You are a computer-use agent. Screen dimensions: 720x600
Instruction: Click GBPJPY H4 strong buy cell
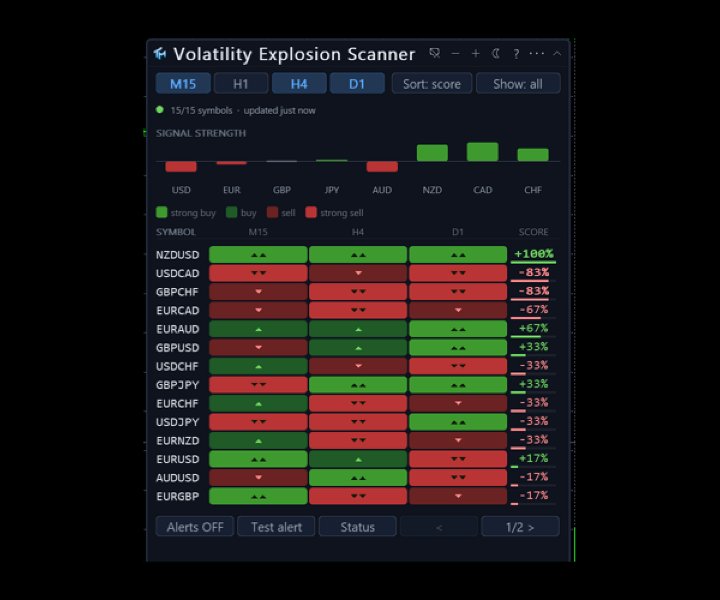pyautogui.click(x=358, y=385)
